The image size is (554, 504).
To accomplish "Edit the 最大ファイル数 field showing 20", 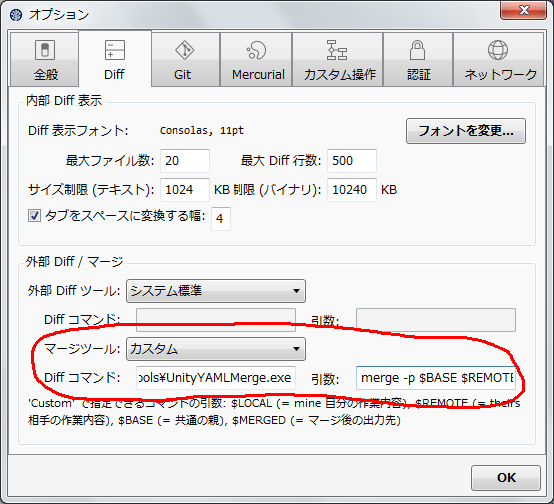I will point(185,161).
